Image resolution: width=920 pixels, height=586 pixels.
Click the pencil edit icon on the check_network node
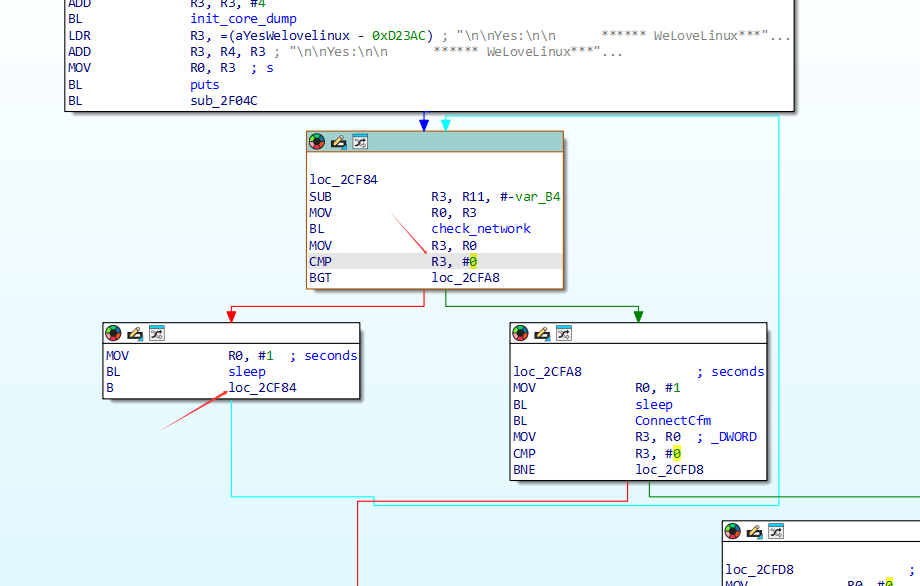(339, 142)
